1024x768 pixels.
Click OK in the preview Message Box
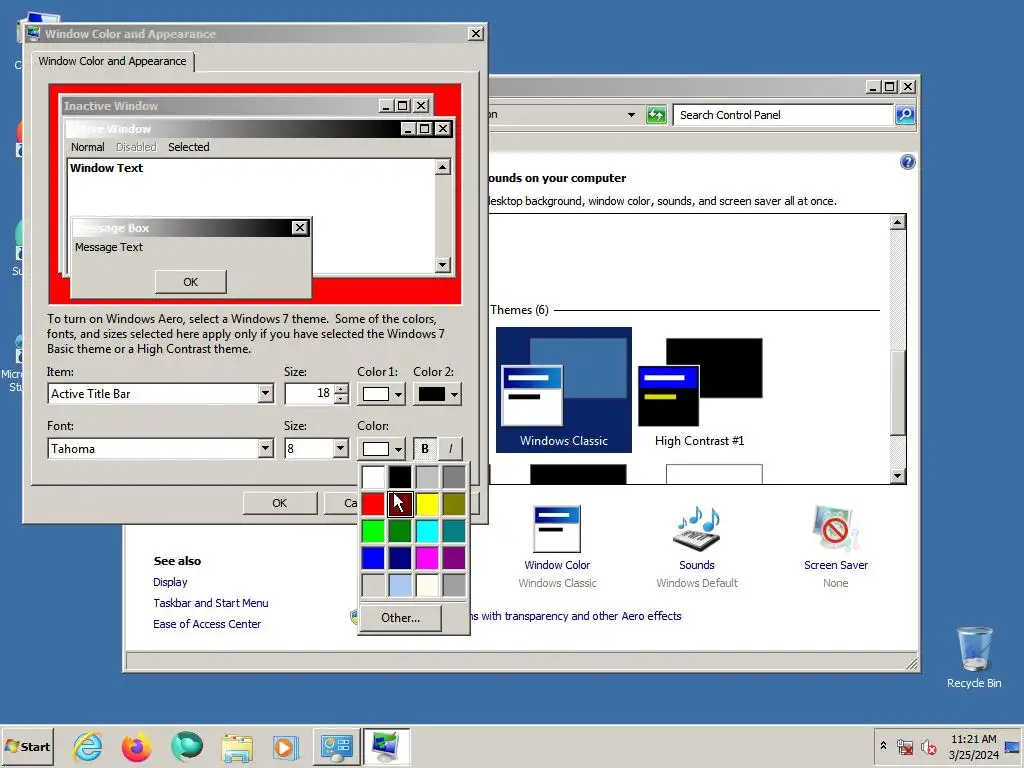191,282
